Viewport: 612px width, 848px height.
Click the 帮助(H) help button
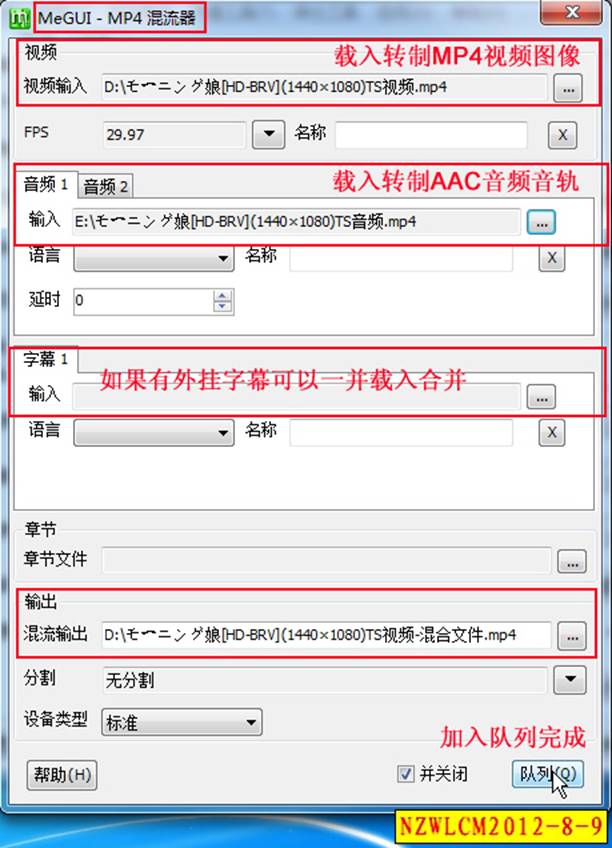click(62, 775)
